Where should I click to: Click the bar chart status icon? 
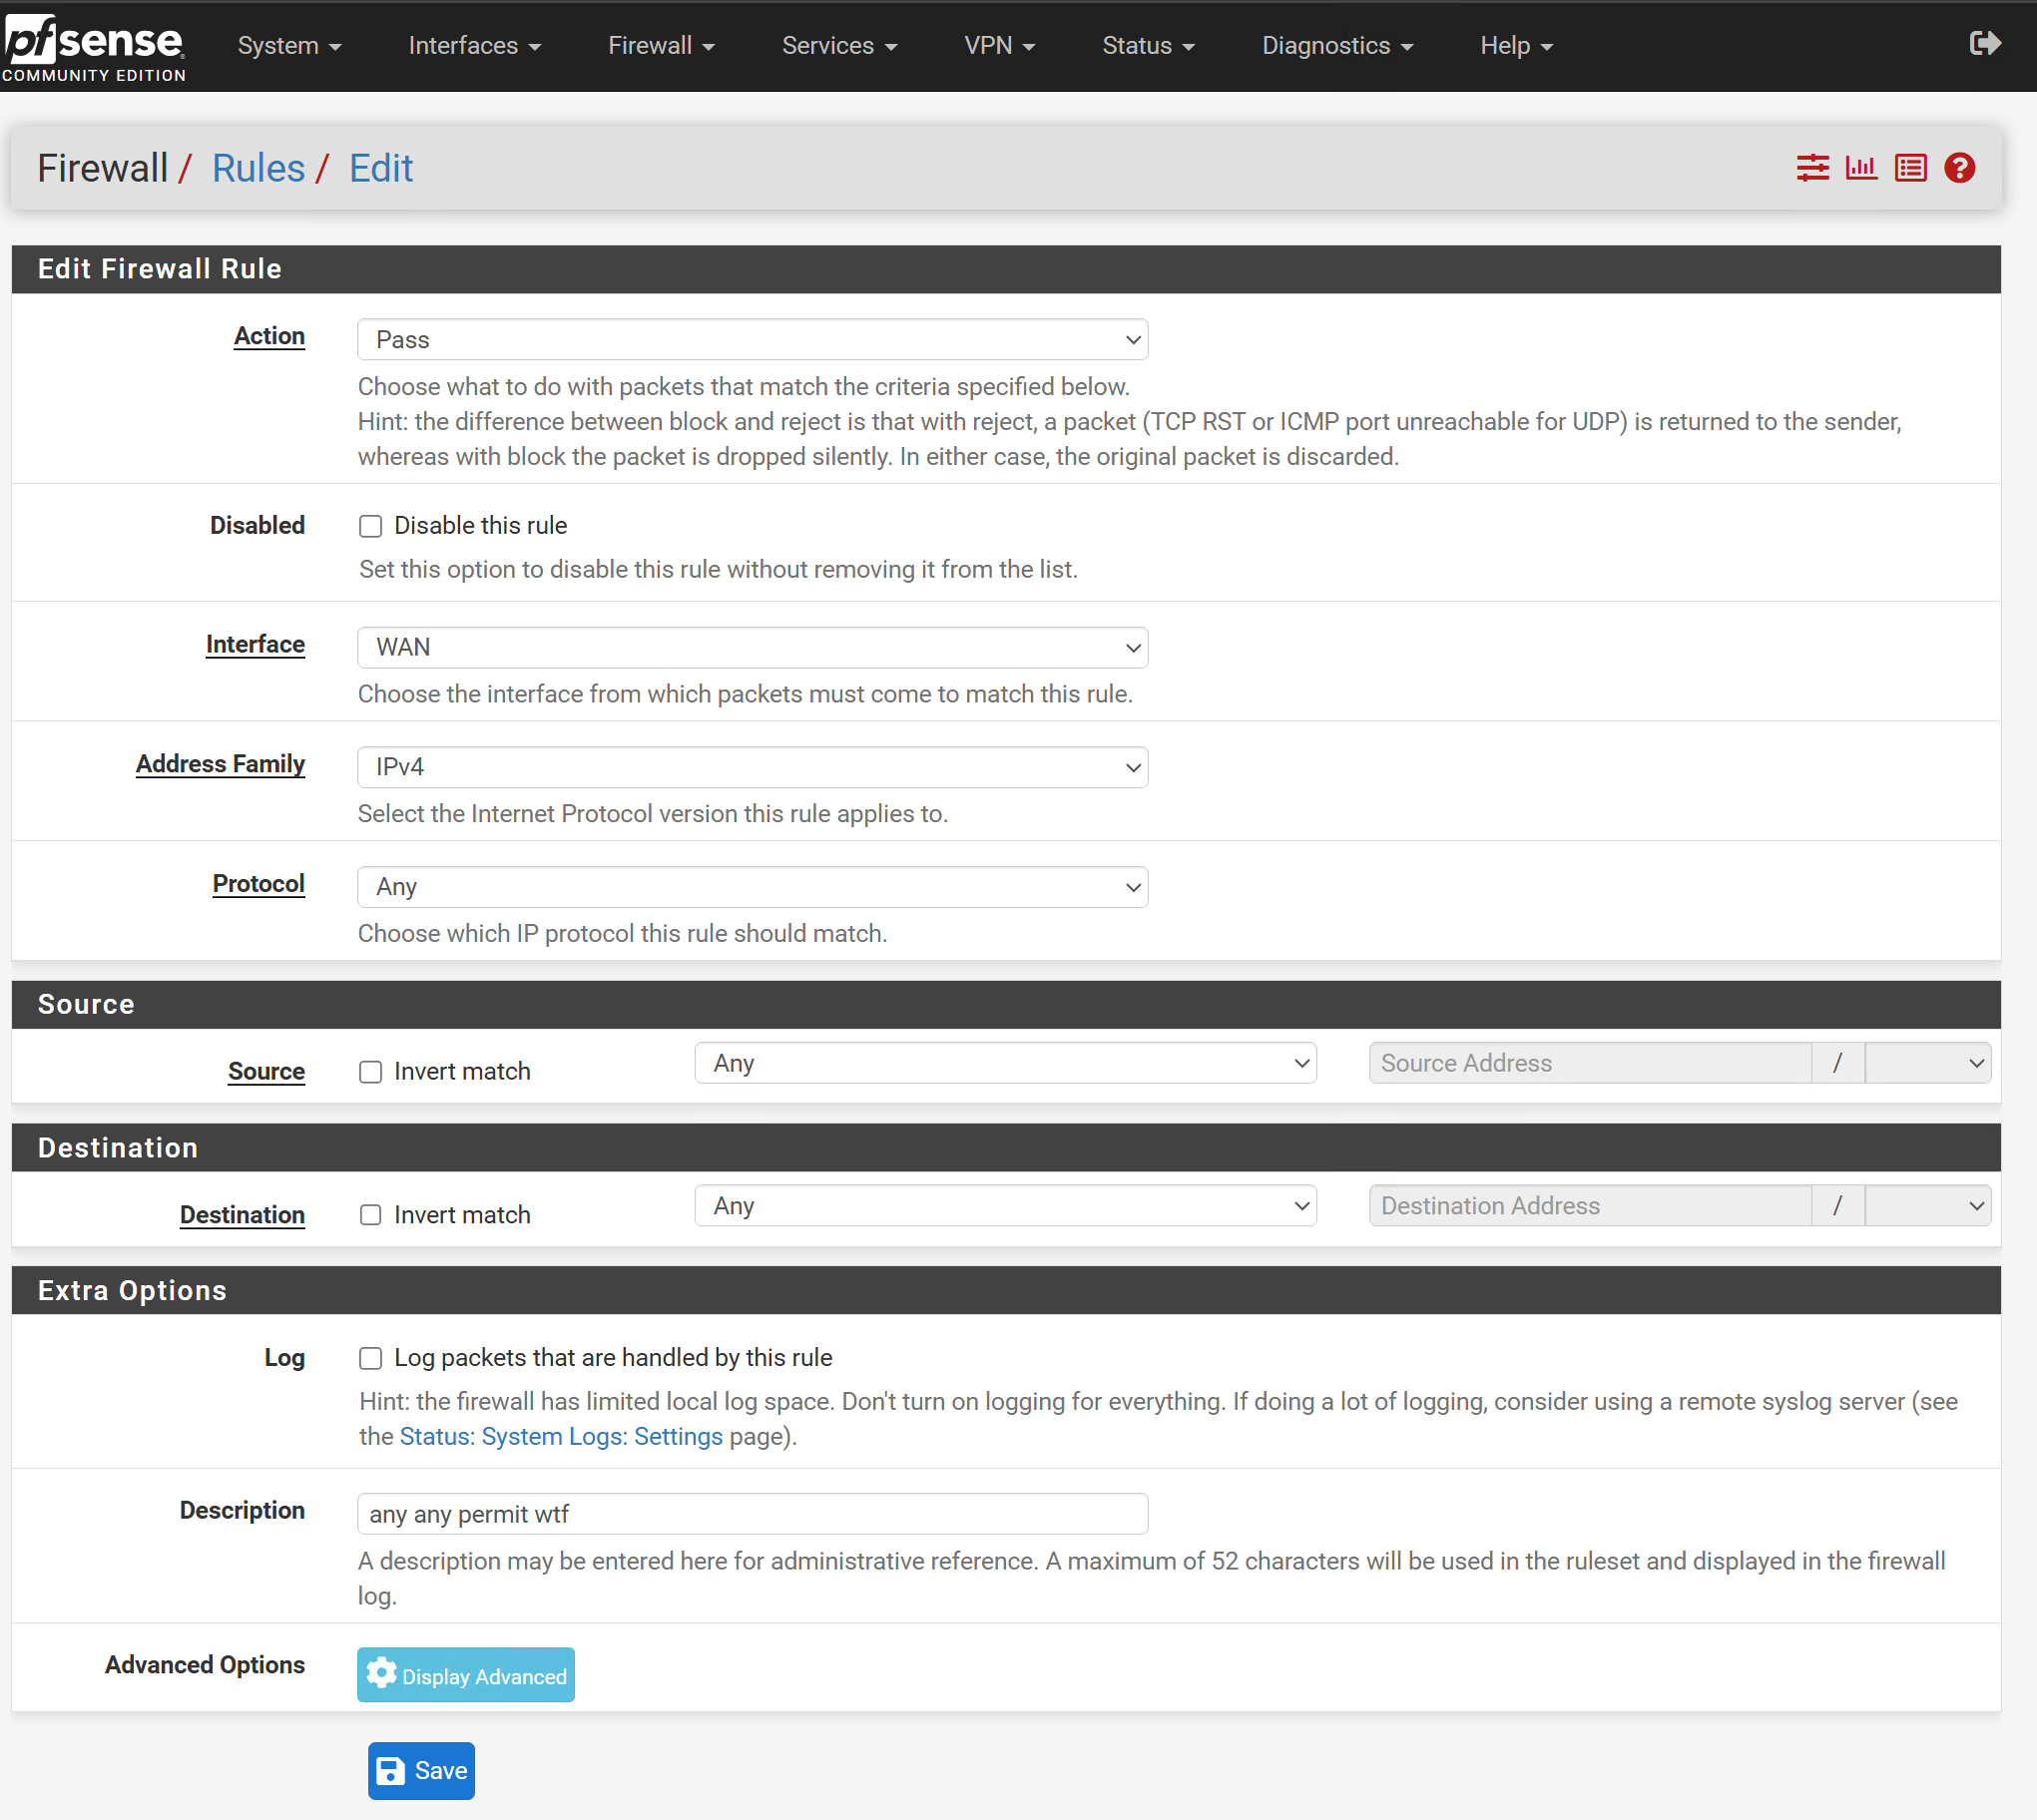[1861, 168]
